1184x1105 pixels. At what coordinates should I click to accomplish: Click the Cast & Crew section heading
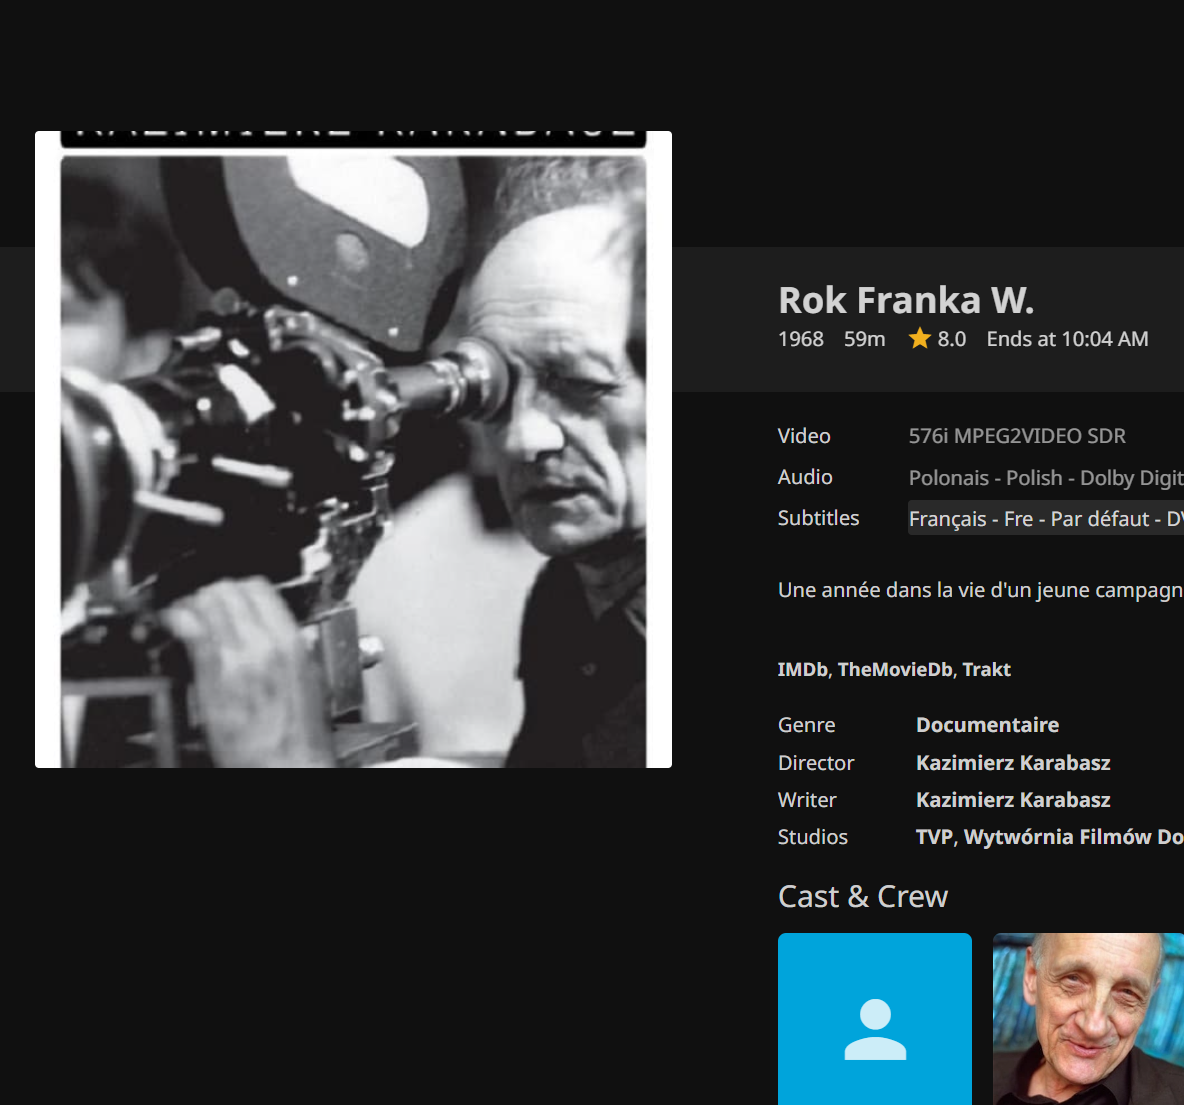pos(863,897)
